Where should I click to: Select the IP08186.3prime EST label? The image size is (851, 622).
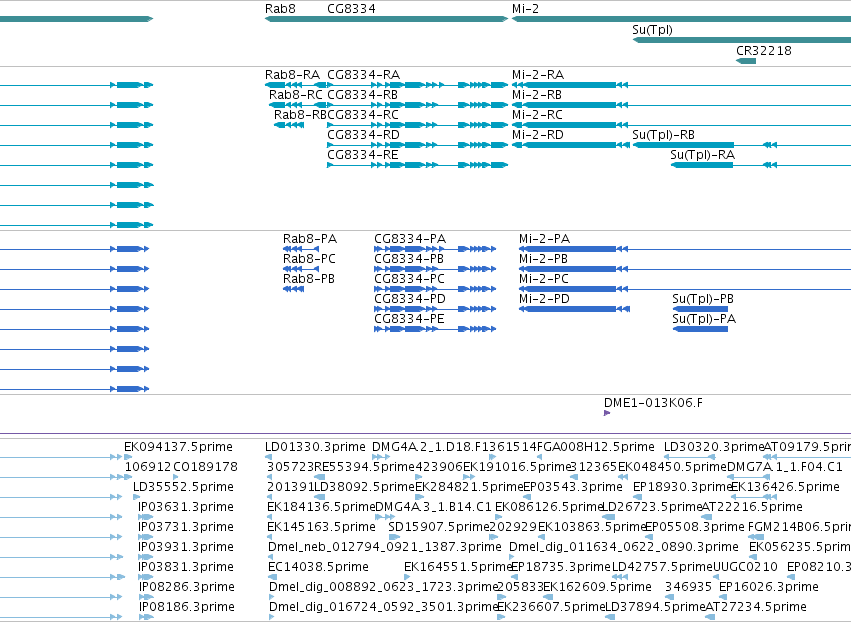click(187, 607)
